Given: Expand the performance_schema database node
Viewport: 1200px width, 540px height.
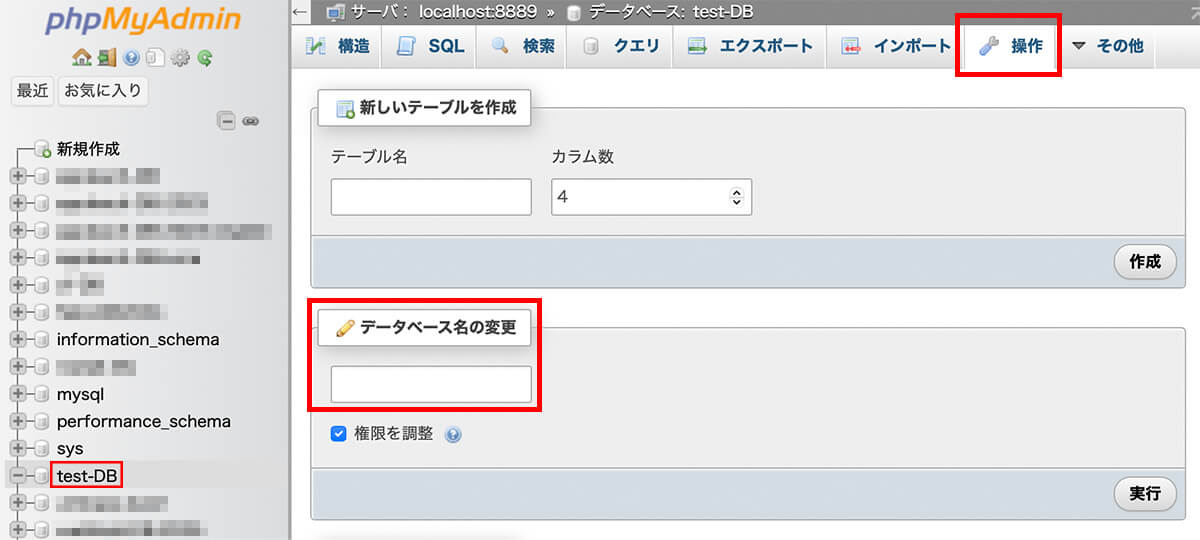Looking at the screenshot, I should (x=18, y=421).
